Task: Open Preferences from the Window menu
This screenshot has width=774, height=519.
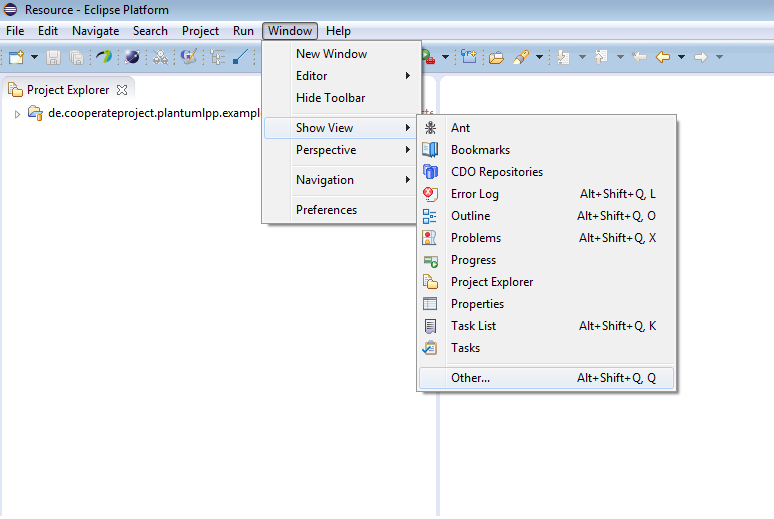Action: 326,210
